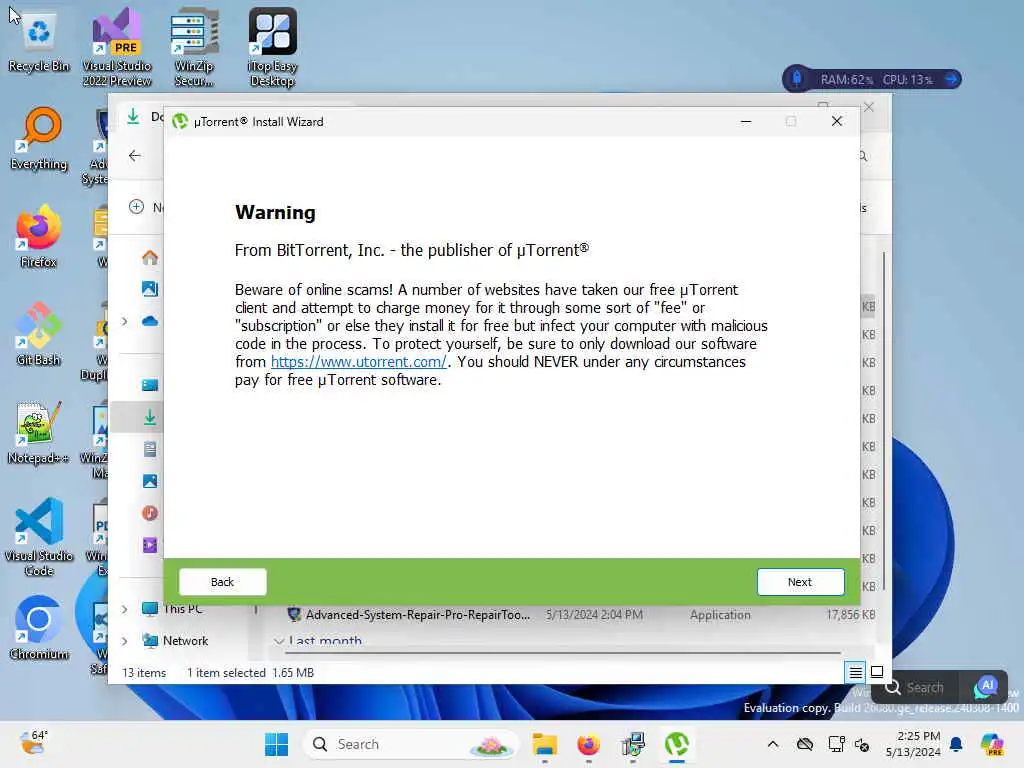Click muted volume tray icon
The image size is (1024, 768).
[x=862, y=744]
